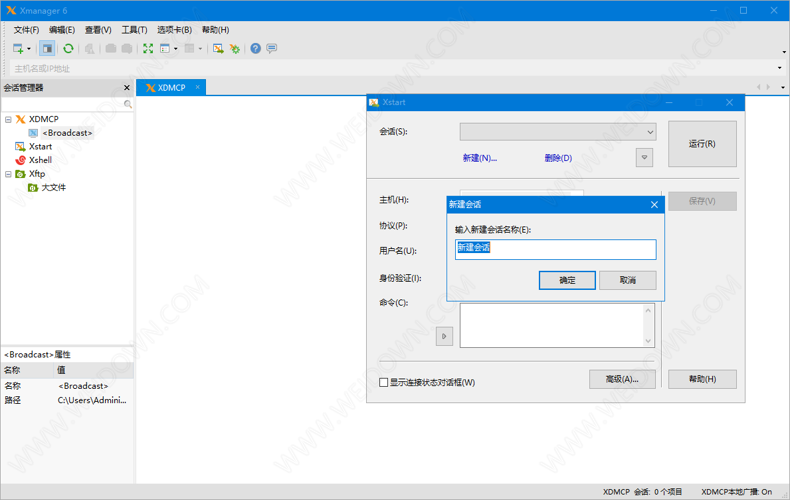Image resolution: width=790 pixels, height=500 pixels.
Task: Select Xftp in the session tree
Action: pyautogui.click(x=37, y=174)
